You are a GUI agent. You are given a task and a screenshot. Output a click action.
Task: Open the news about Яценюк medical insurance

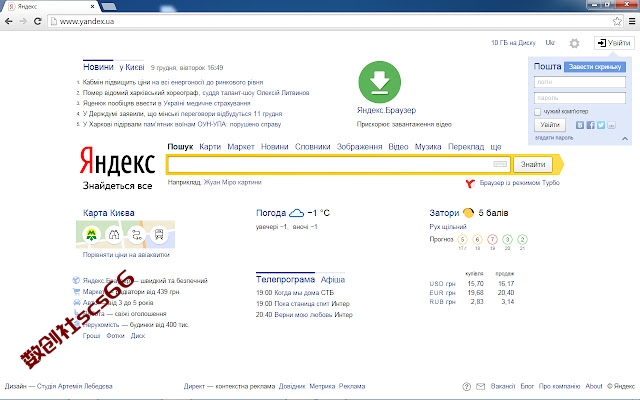167,103
